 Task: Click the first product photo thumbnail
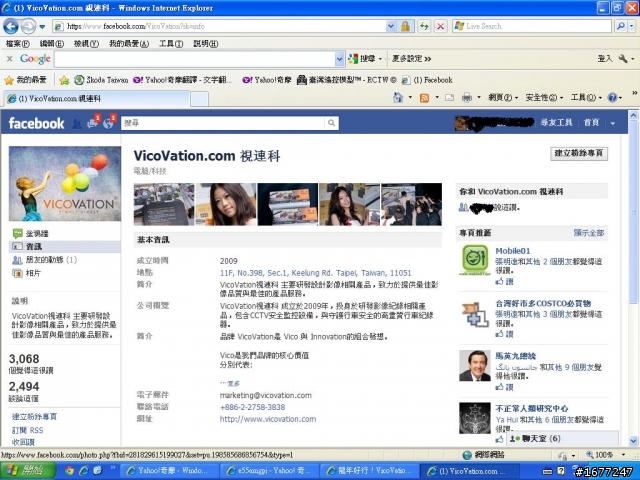pos(164,204)
